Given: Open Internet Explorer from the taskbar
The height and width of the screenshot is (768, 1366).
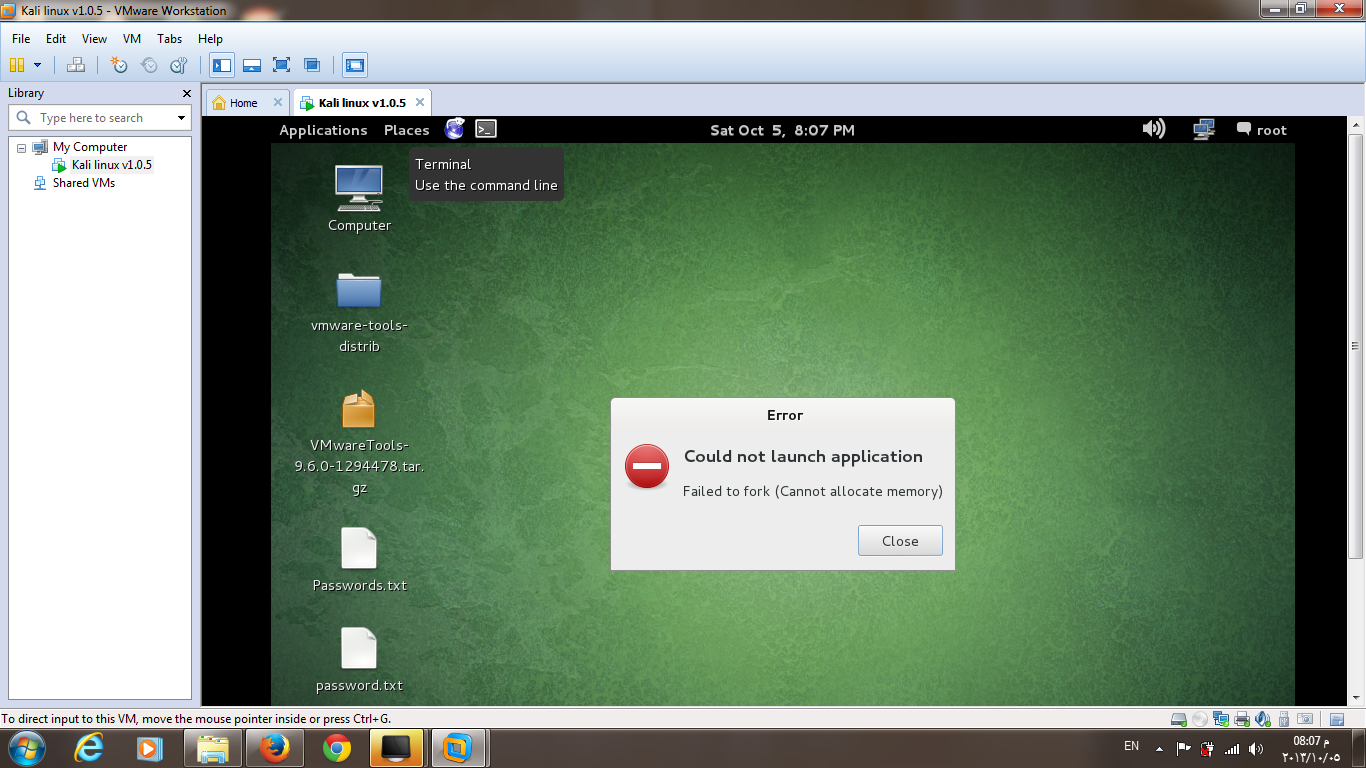Looking at the screenshot, I should [90, 747].
